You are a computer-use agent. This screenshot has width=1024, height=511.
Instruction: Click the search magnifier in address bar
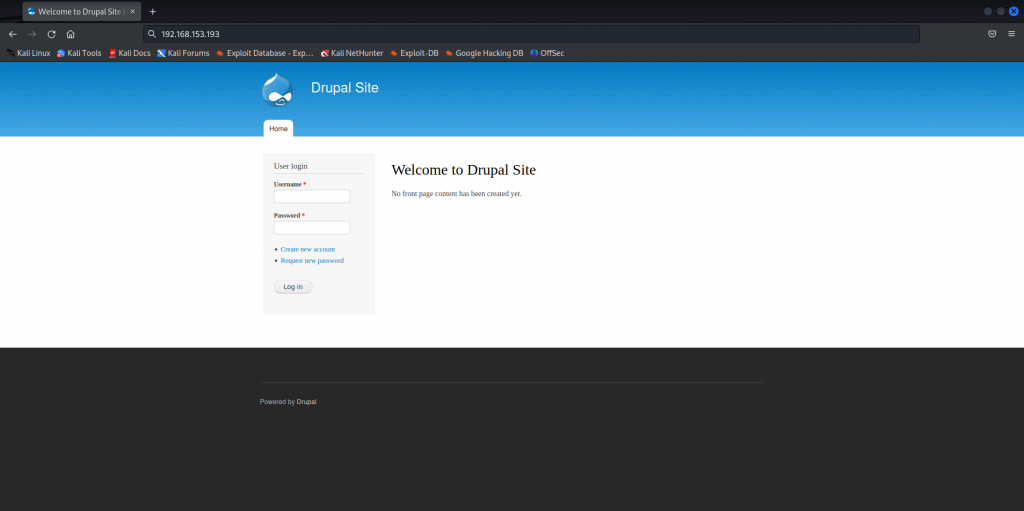(x=152, y=34)
